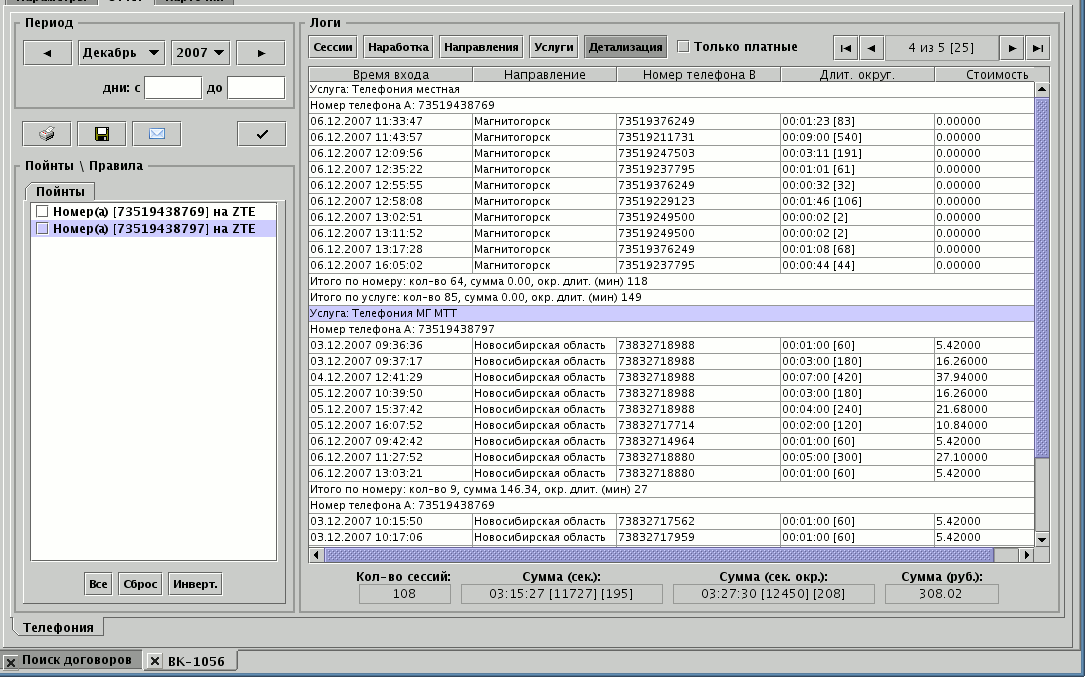1085x677 pixels.
Task: Check number 73519438797 on ZTE
Action: tap(42, 229)
